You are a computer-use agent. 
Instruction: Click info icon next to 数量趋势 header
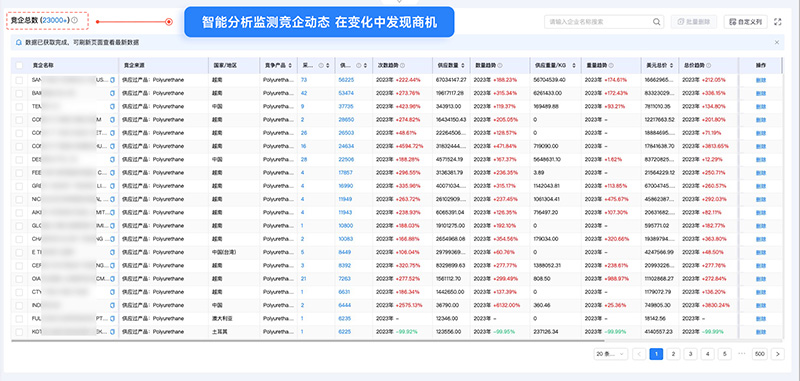click(499, 65)
